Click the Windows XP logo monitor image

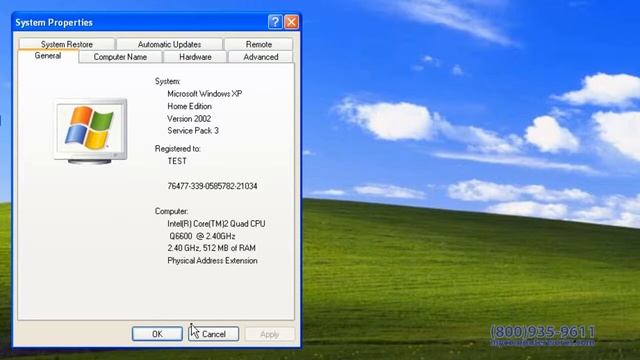90,131
